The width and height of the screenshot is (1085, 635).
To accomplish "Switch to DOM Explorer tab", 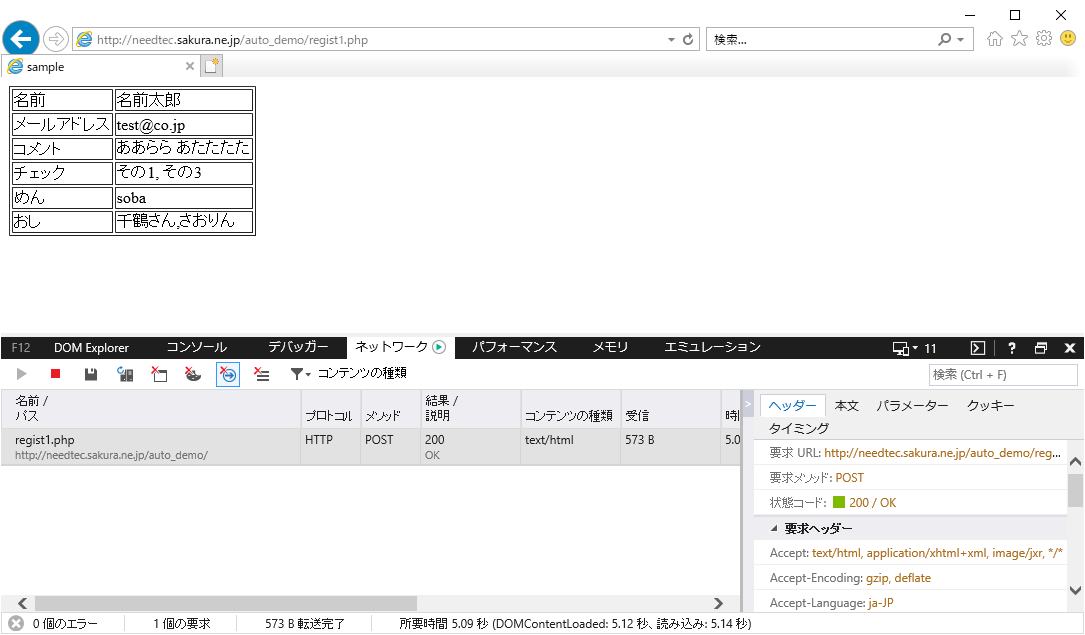I will click(91, 348).
